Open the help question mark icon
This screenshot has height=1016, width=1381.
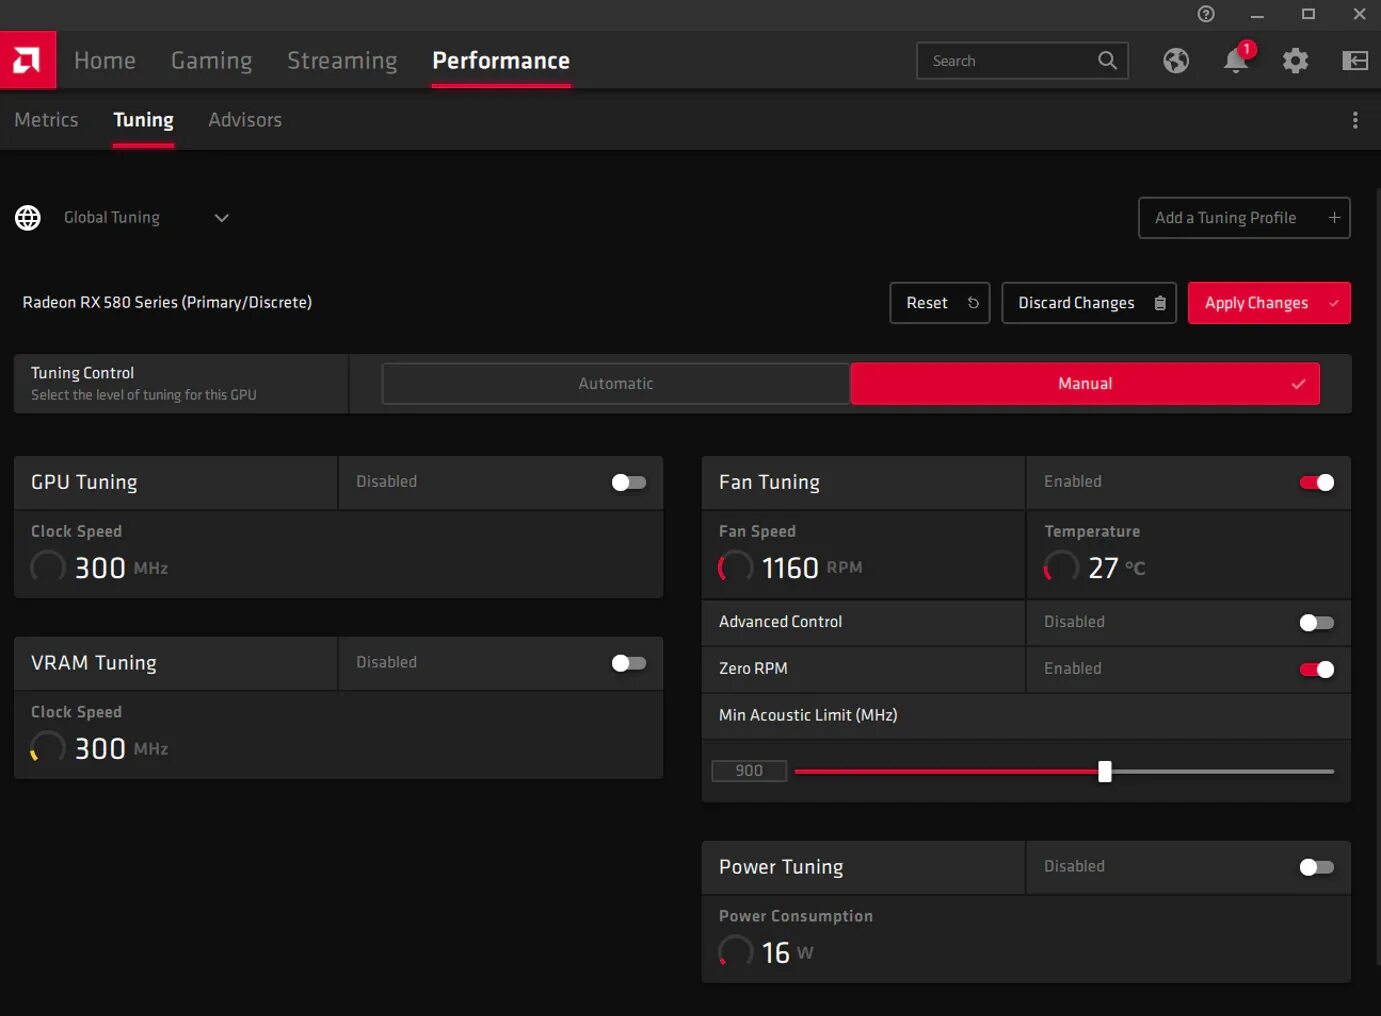click(1206, 14)
